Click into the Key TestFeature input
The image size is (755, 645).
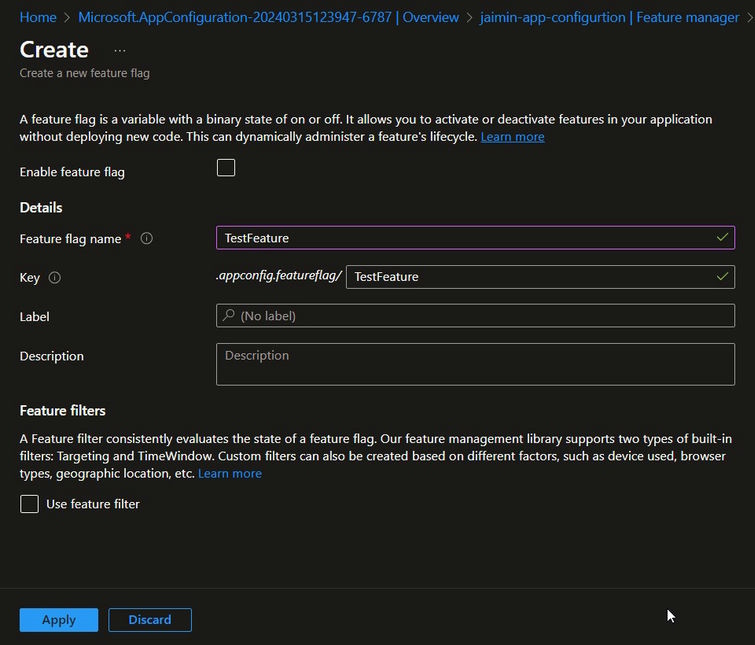530,277
